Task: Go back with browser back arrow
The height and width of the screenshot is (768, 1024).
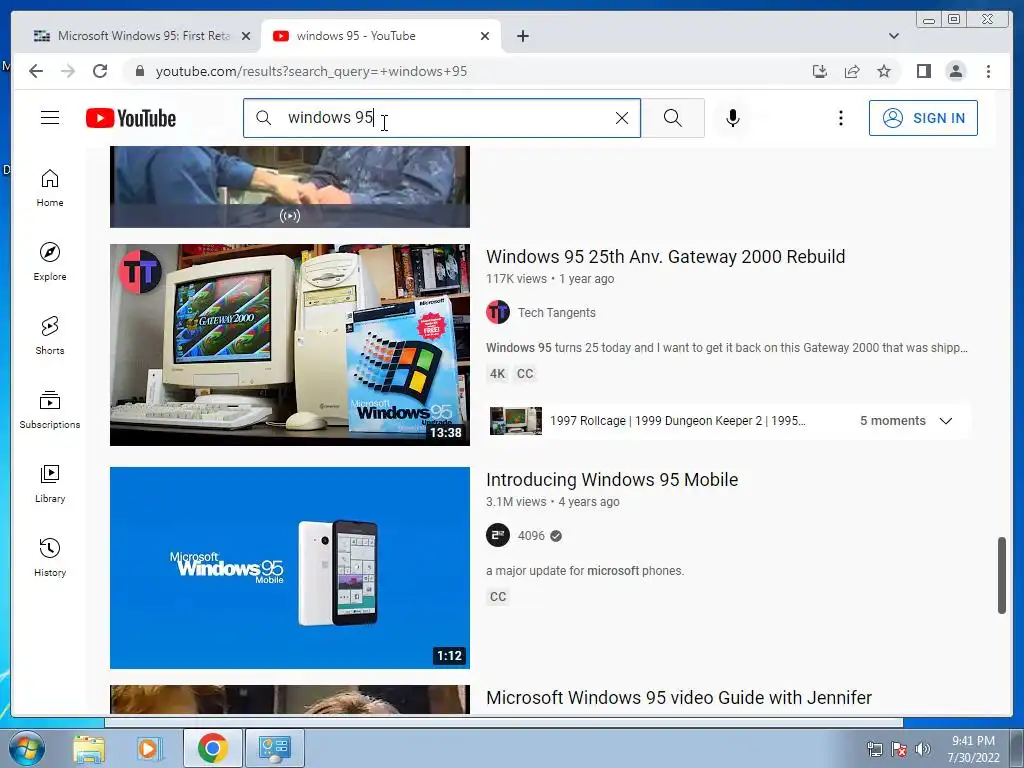Action: [x=36, y=71]
